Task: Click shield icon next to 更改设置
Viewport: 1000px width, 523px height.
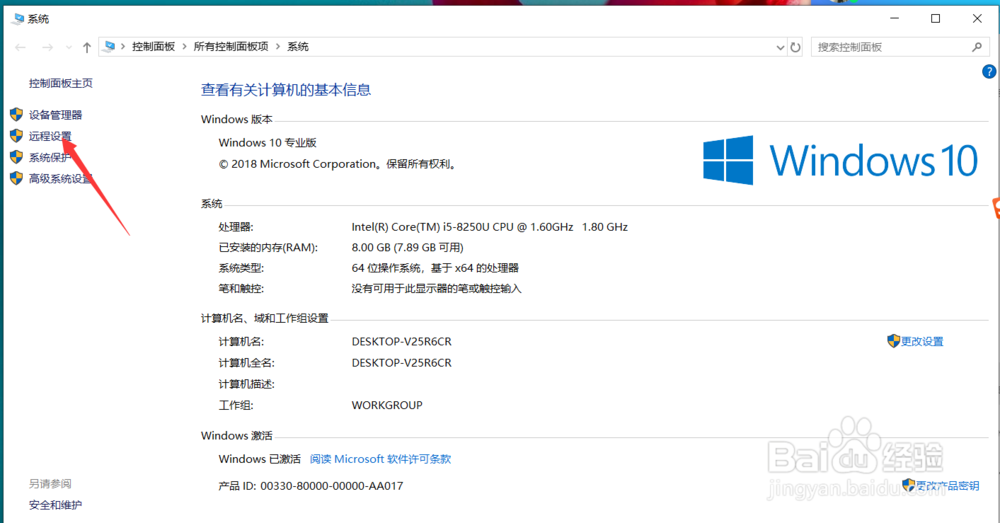Action: coord(893,341)
